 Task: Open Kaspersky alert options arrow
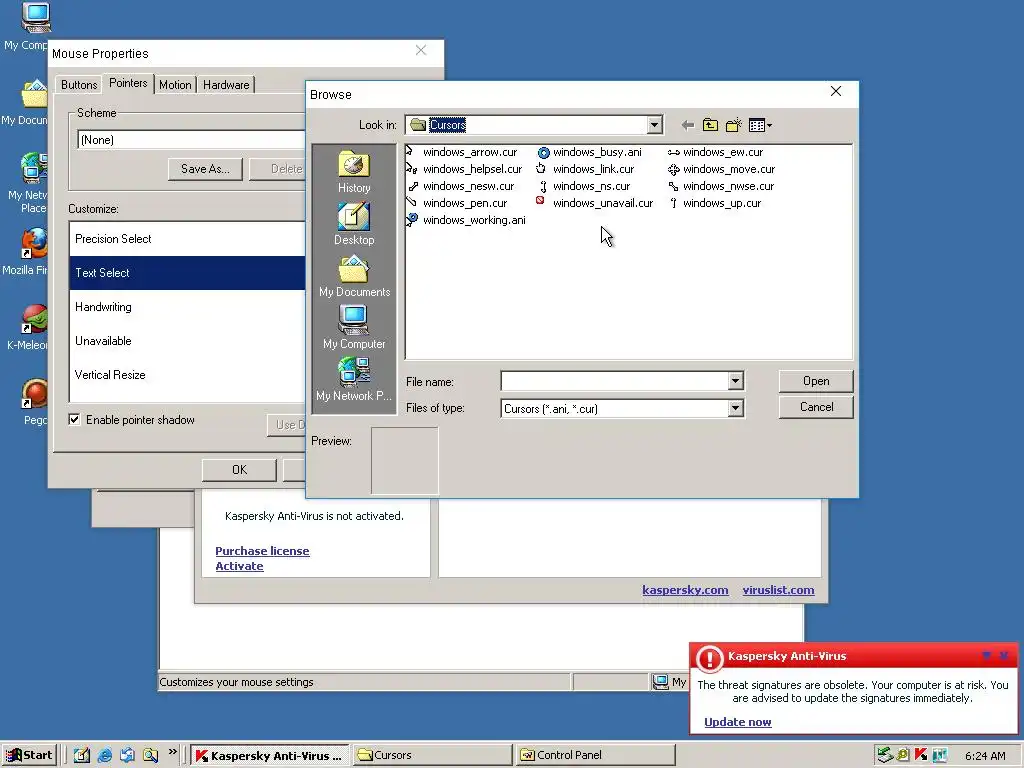click(x=986, y=656)
